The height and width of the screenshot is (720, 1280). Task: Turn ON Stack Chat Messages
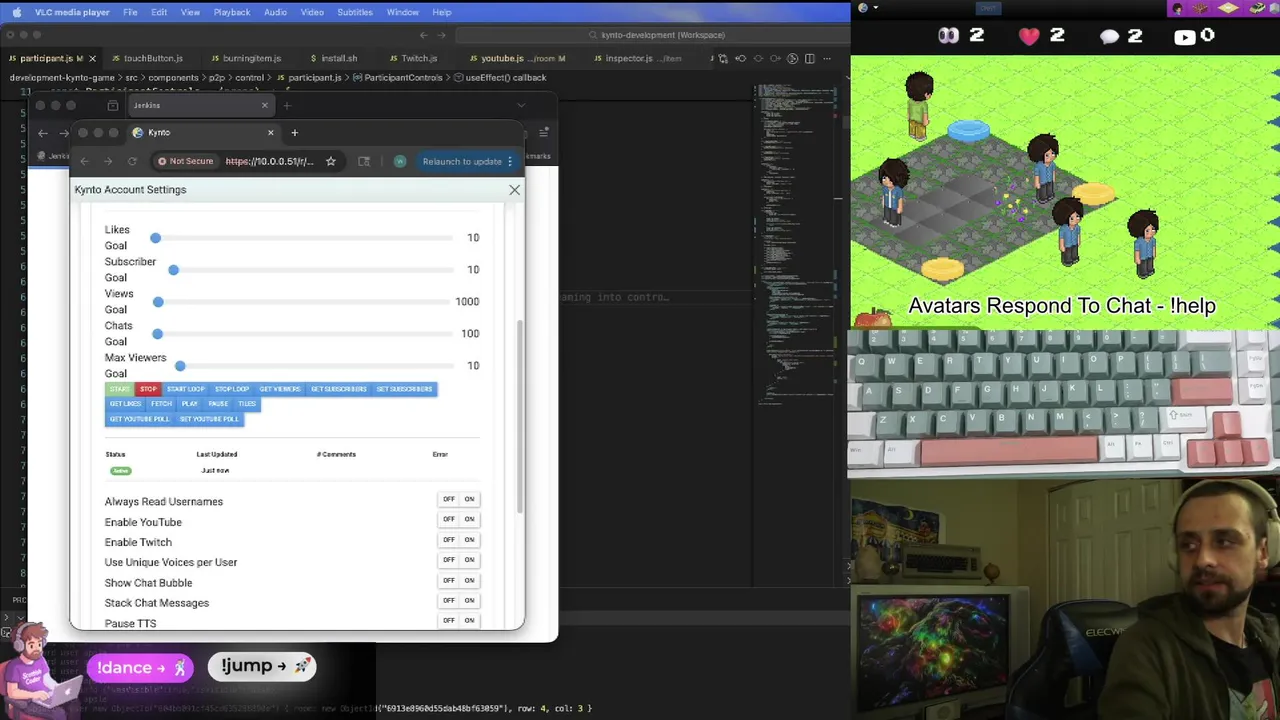tap(469, 601)
